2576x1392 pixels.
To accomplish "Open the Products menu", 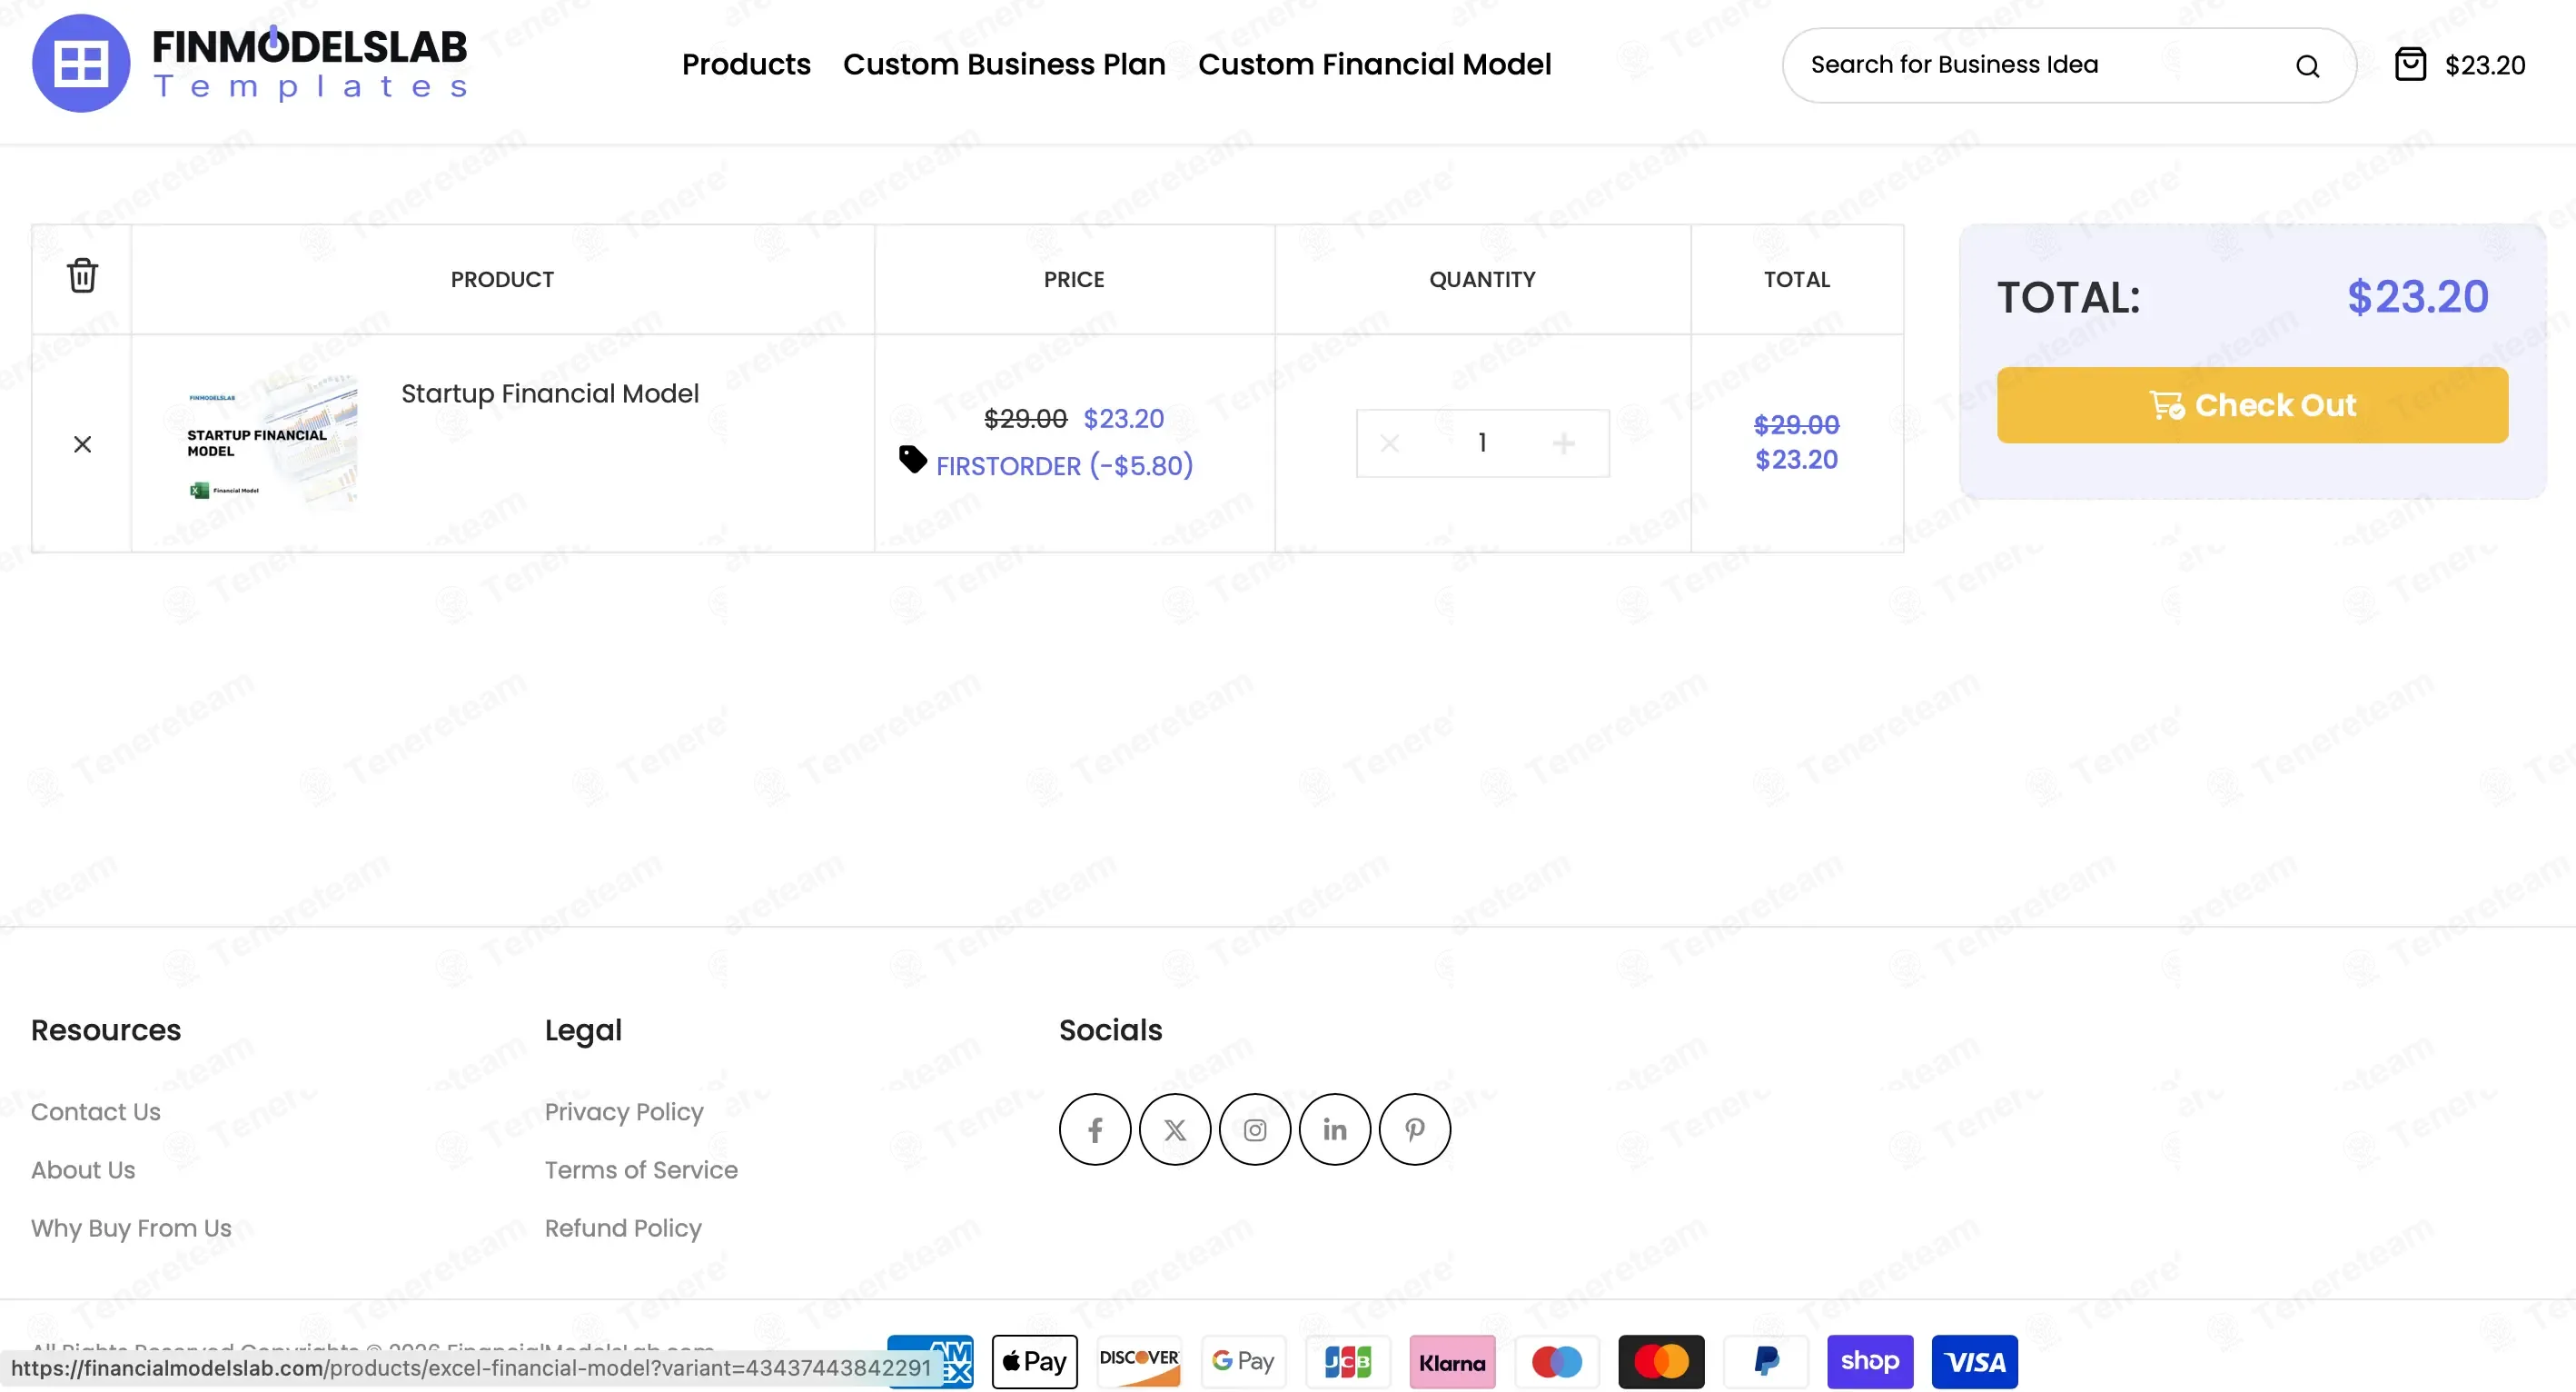I will tap(746, 65).
